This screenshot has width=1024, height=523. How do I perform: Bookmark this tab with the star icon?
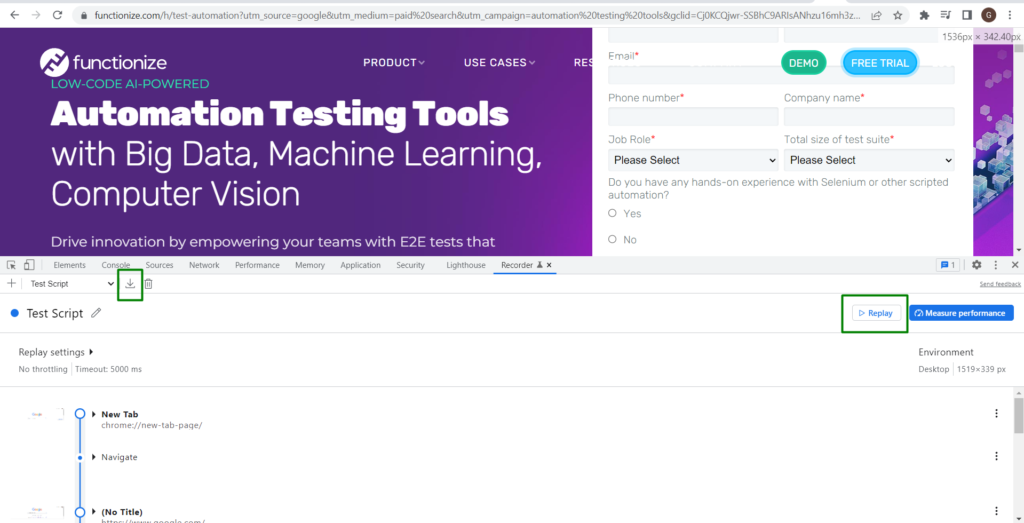coord(898,14)
